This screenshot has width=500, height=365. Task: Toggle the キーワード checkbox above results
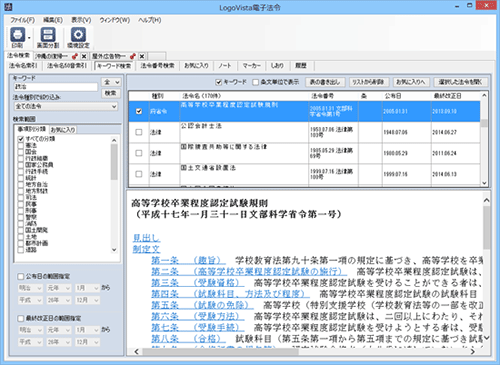click(x=219, y=82)
